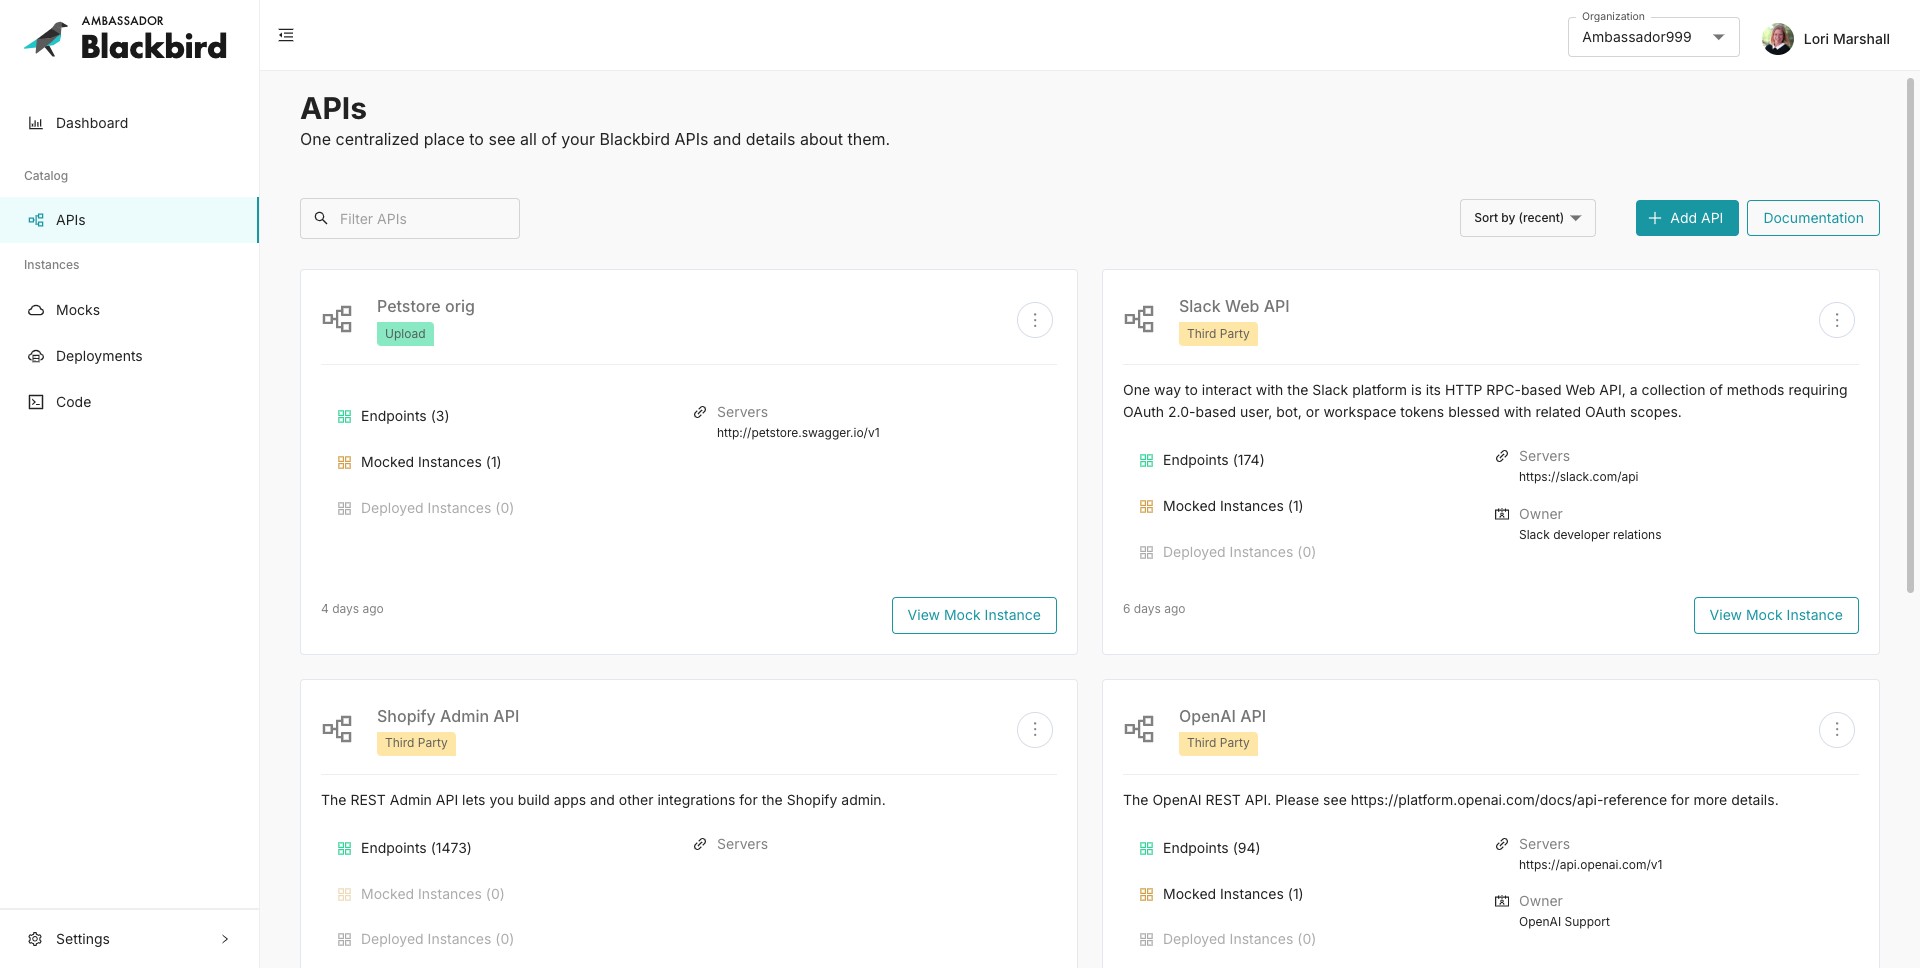Click the https://slack.com/api server URL
Image resolution: width=1920 pixels, height=968 pixels.
(1578, 477)
